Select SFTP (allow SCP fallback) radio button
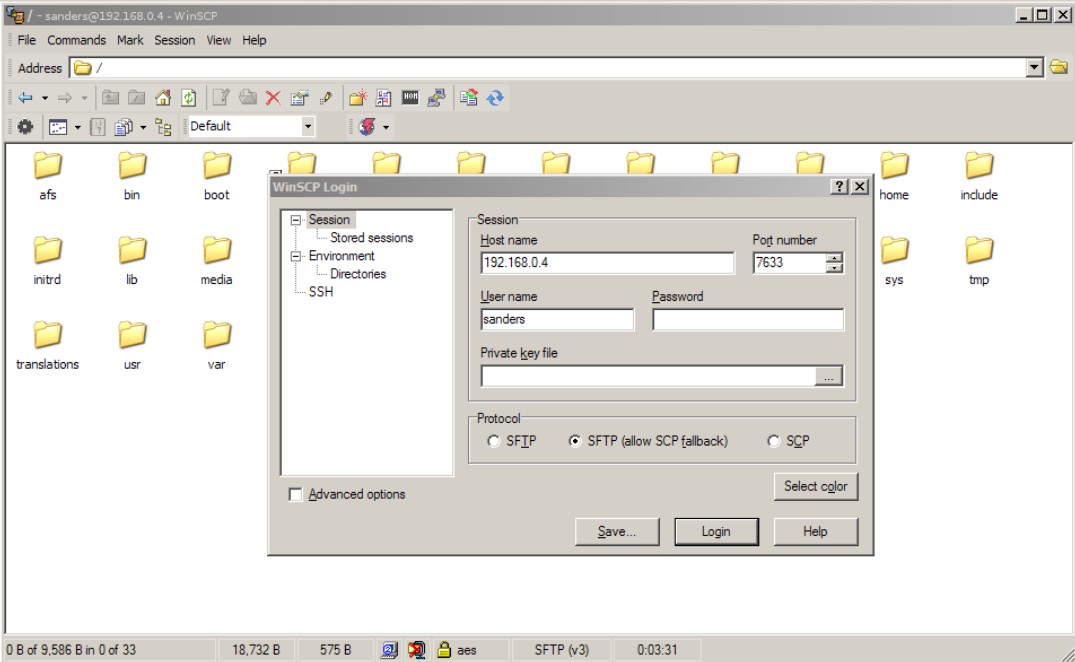 [x=575, y=441]
